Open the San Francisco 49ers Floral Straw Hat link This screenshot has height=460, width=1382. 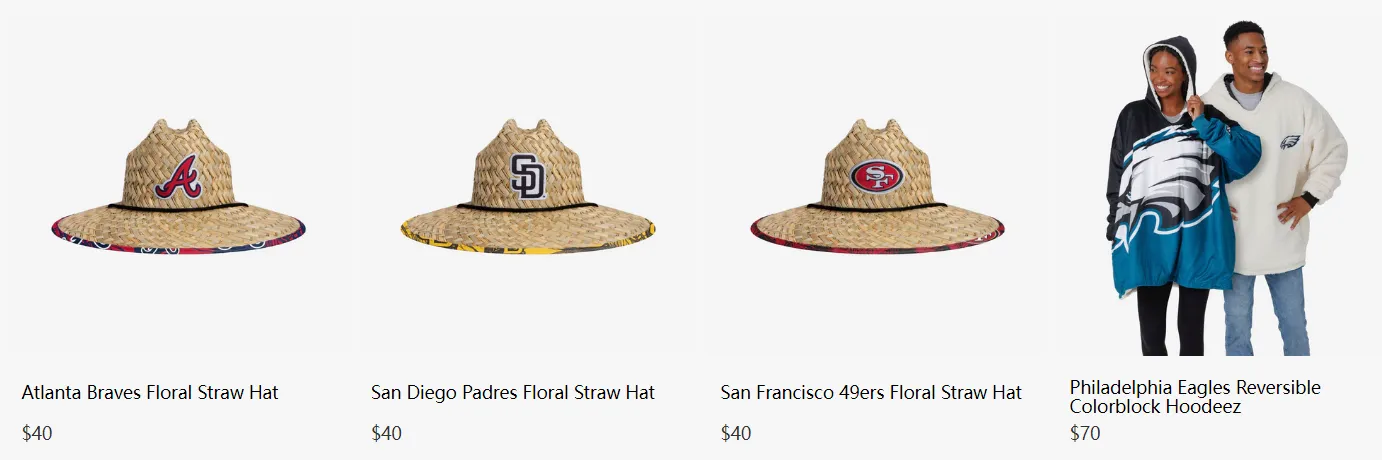pos(871,393)
